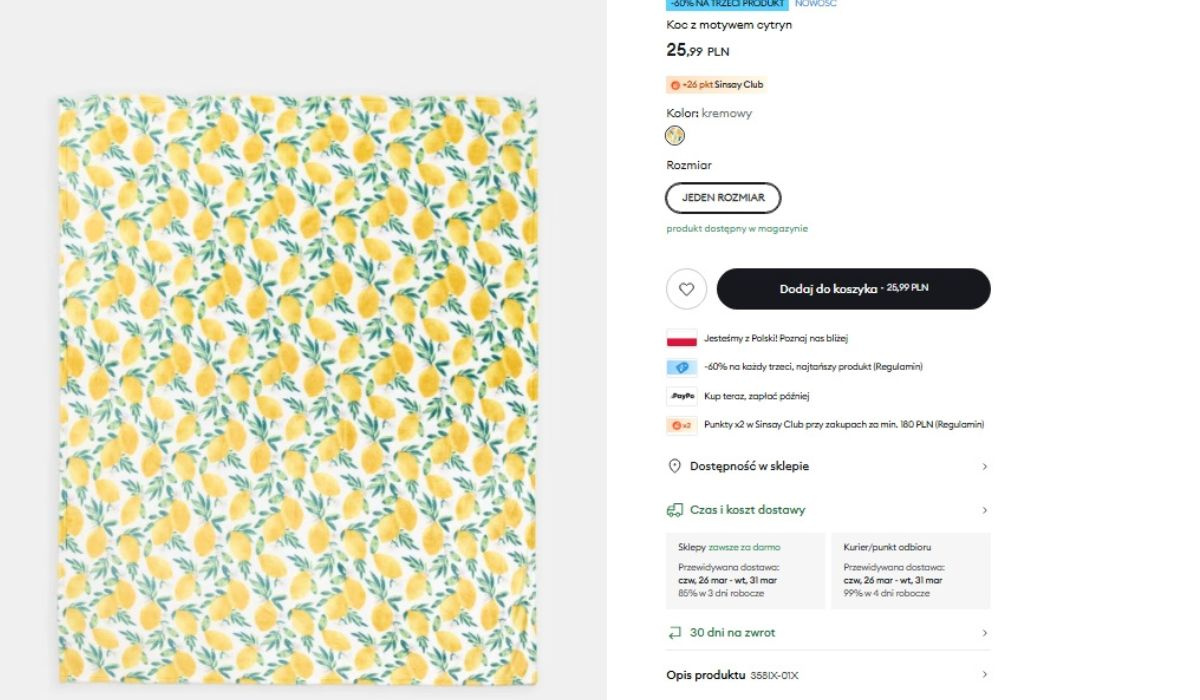Click the delivery truck icon
Image resolution: width=1200 pixels, height=700 pixels.
point(675,510)
